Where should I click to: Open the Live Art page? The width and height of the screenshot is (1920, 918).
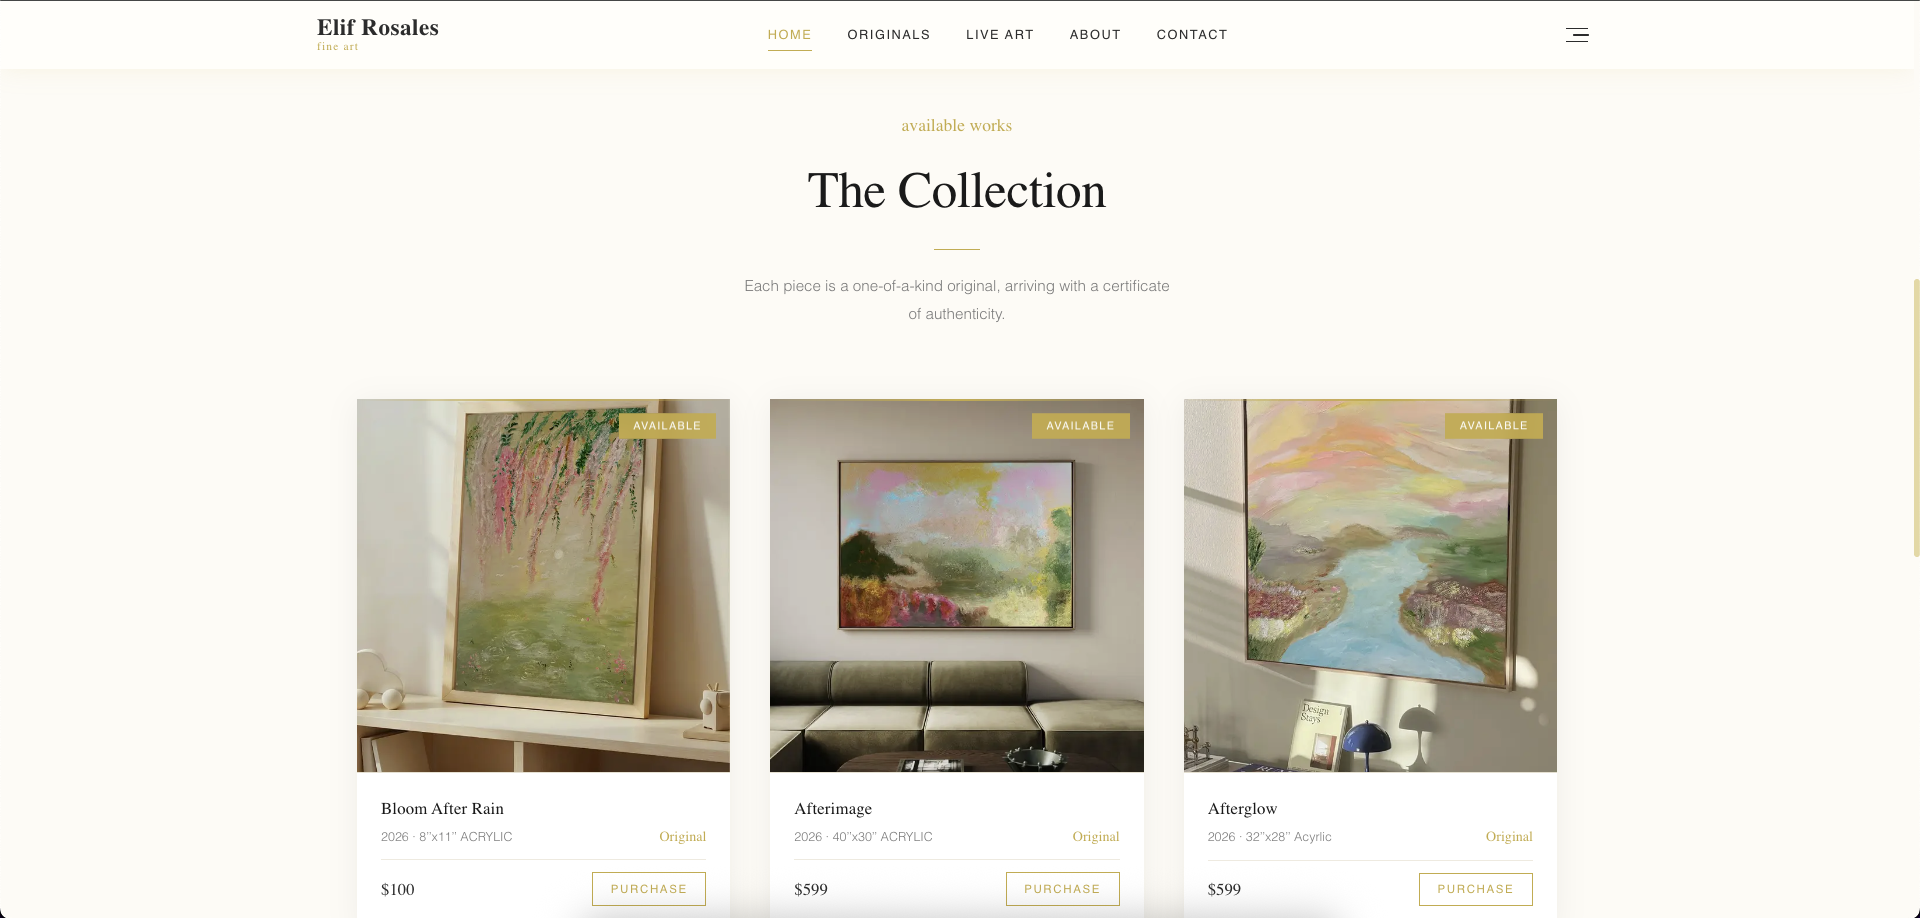1000,35
